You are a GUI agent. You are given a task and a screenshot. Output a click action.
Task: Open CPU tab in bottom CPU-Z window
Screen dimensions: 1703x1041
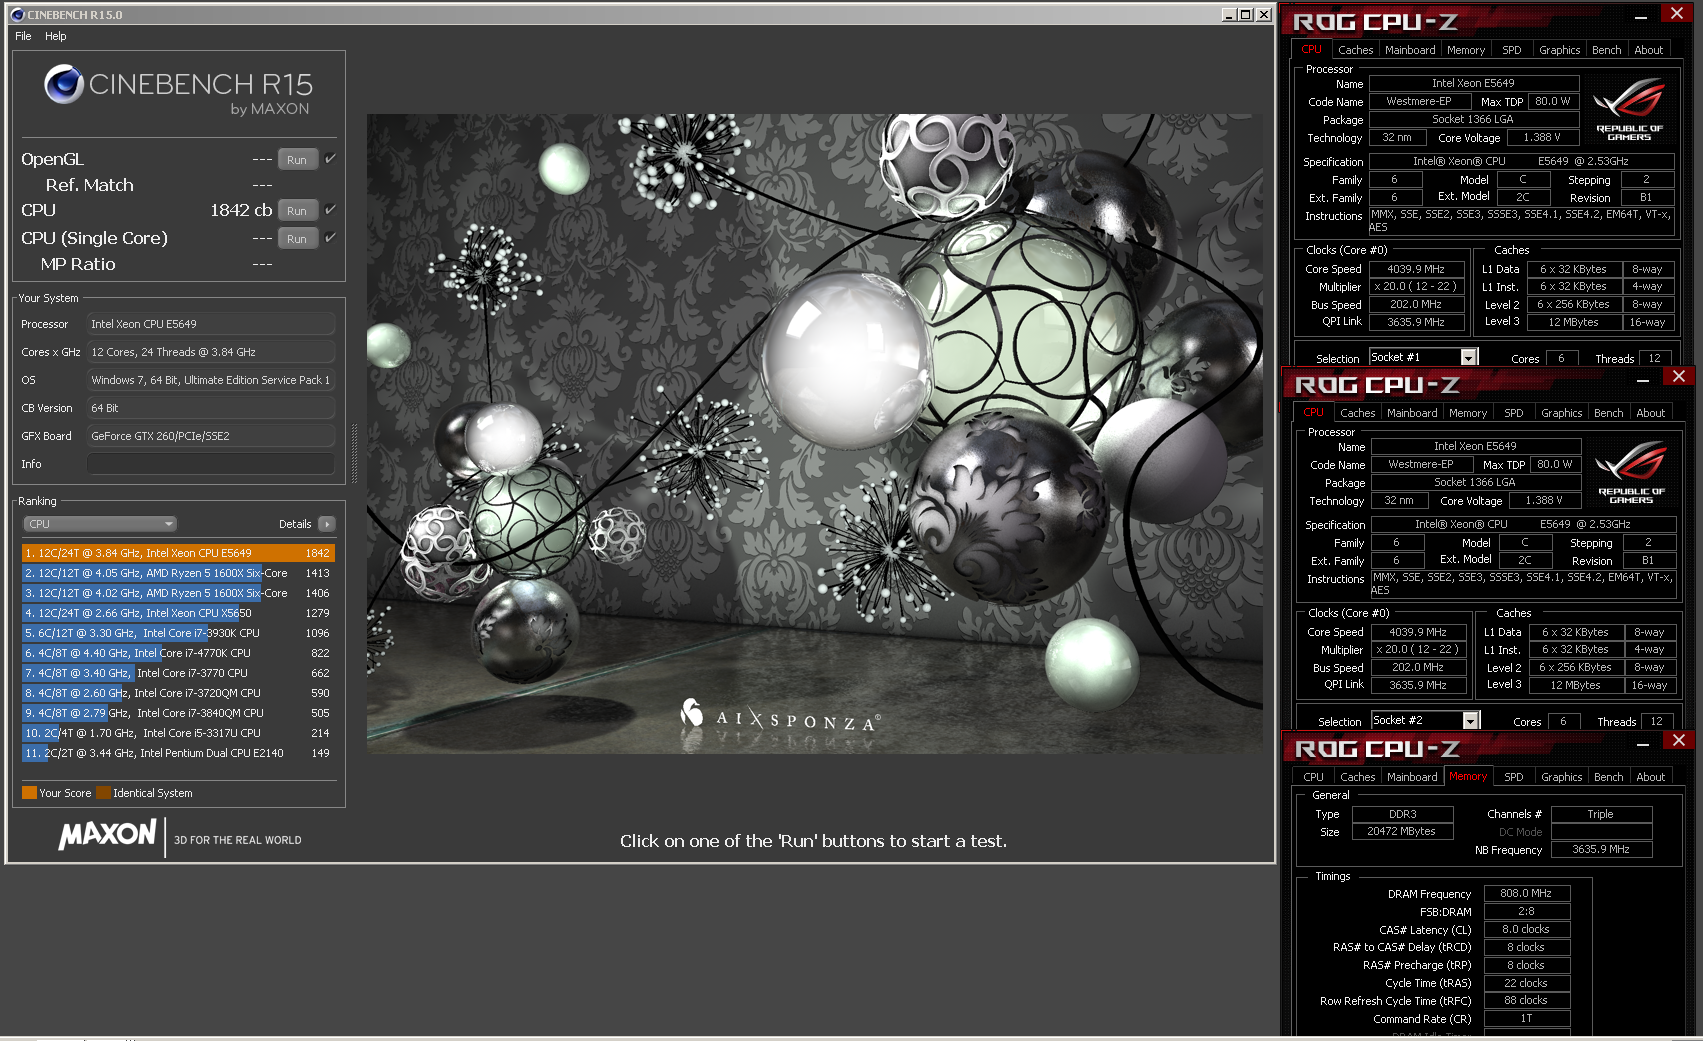tap(1313, 777)
